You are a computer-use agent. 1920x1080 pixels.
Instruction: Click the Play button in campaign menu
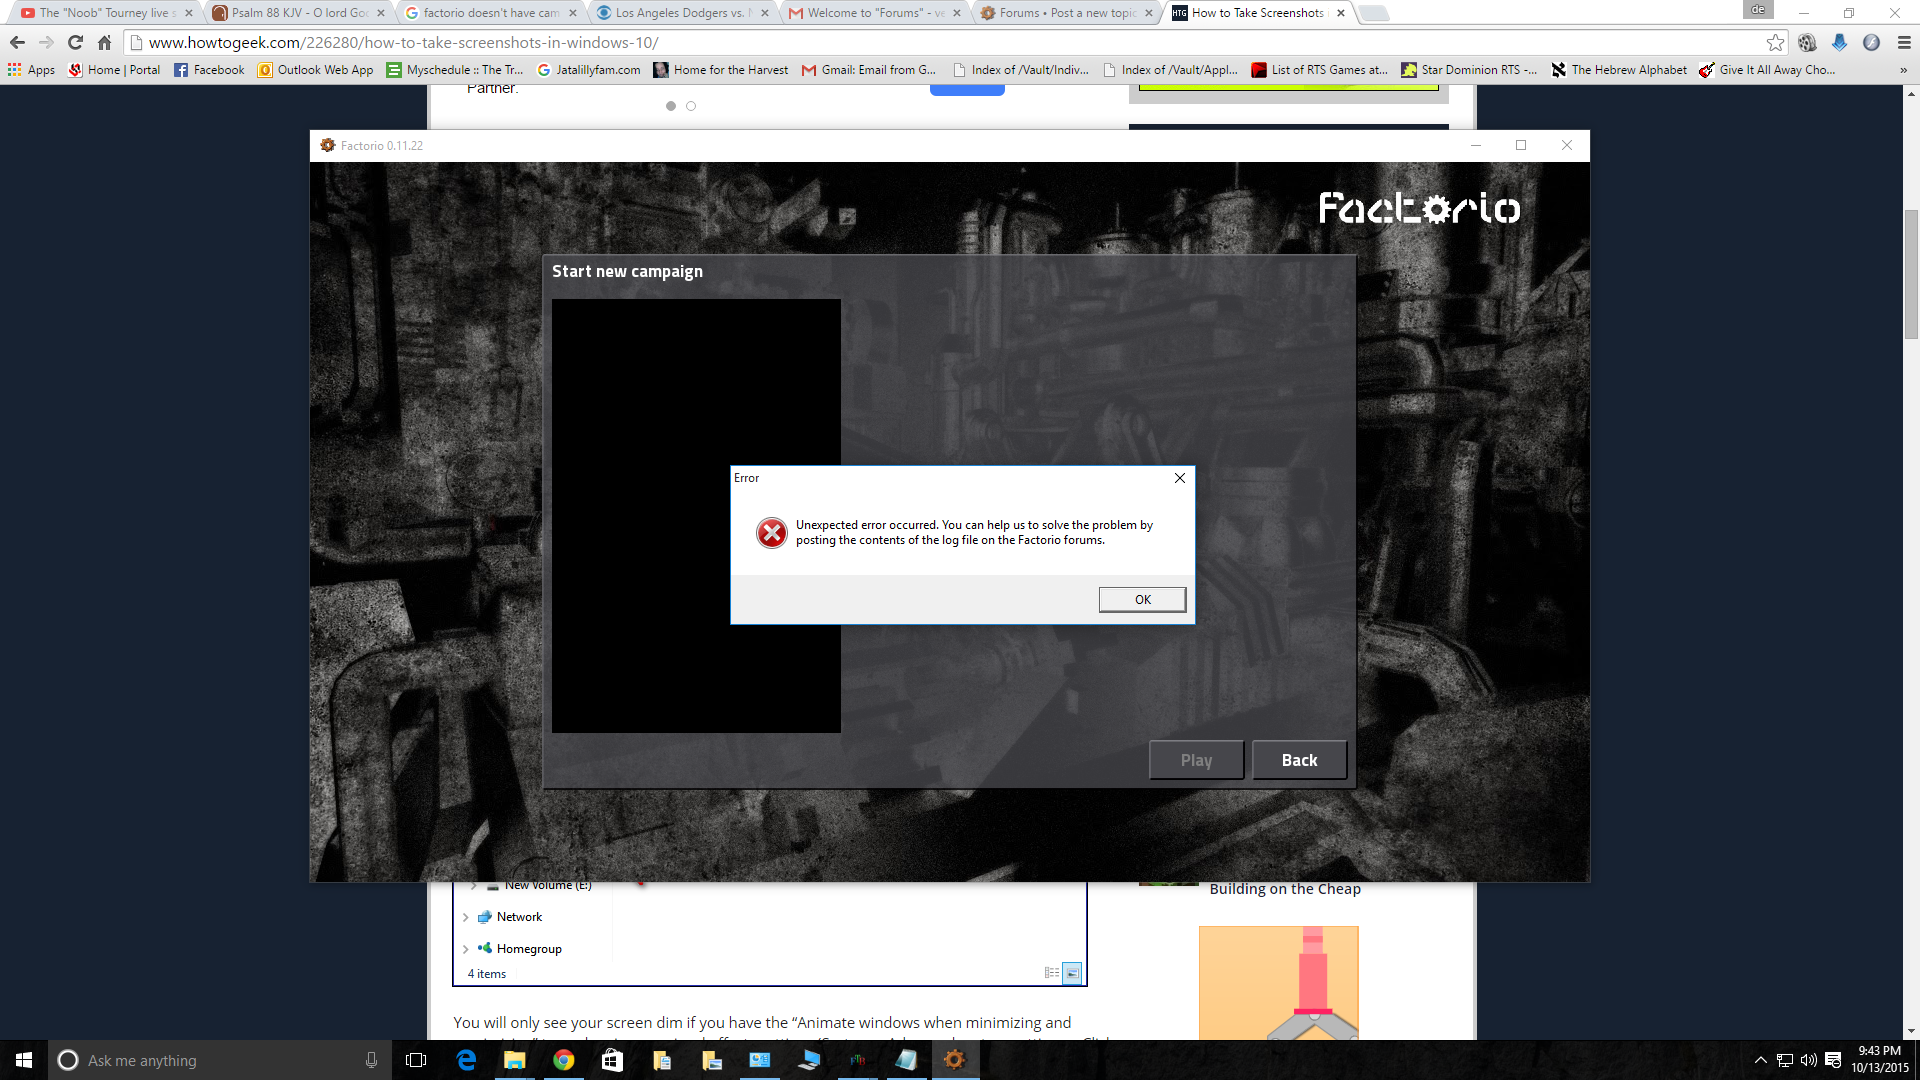(x=1196, y=760)
